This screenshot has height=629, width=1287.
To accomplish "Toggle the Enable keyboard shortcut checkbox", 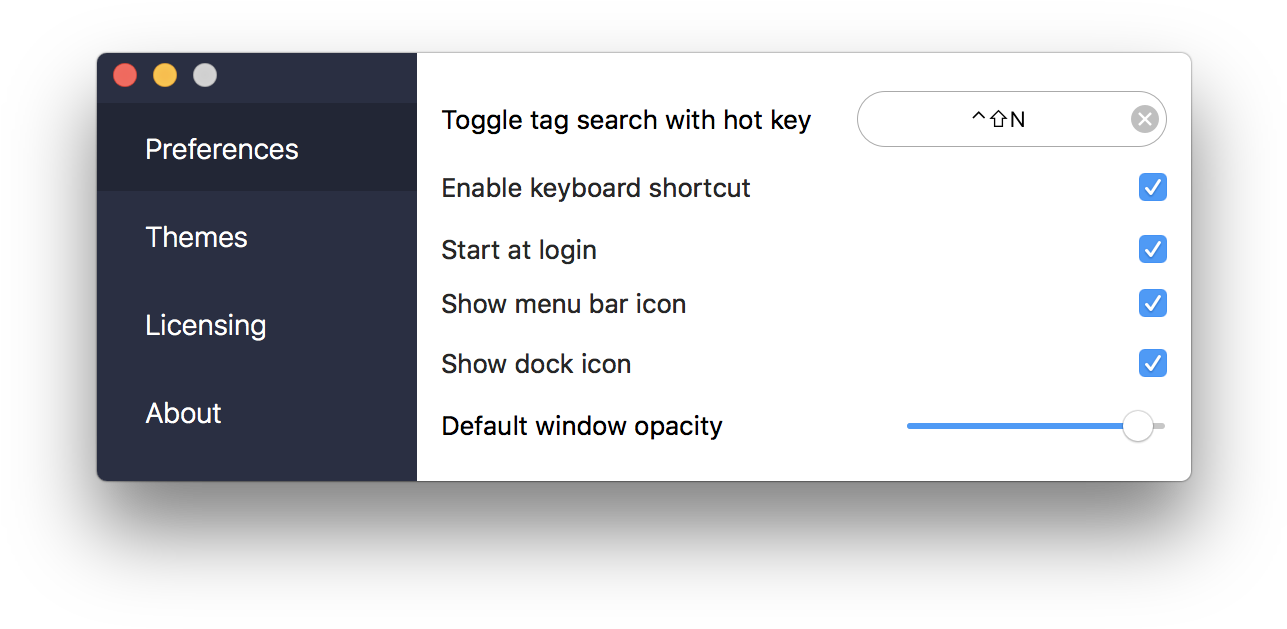I will click(x=1153, y=187).
